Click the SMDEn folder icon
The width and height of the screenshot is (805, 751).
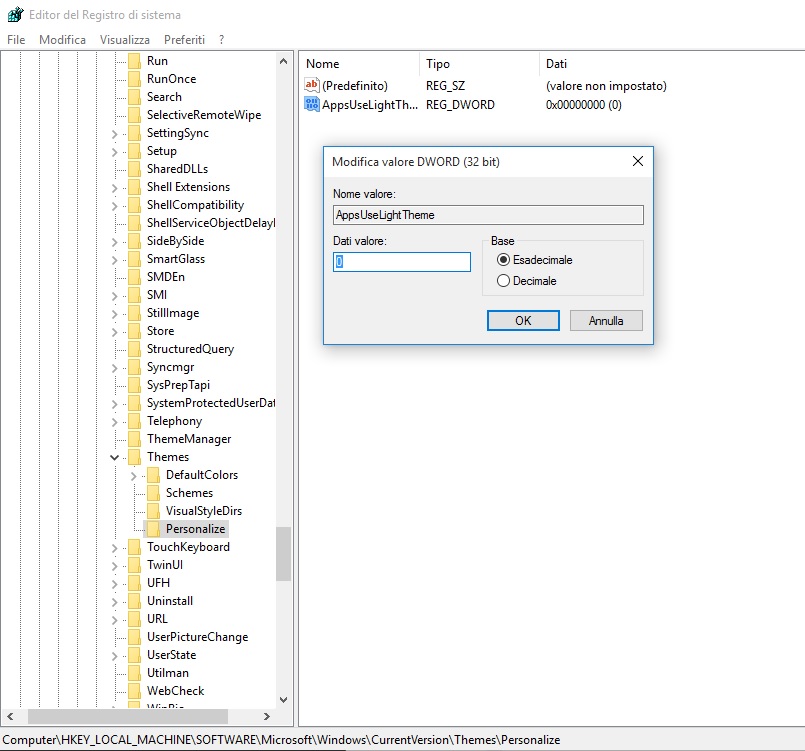click(x=135, y=277)
